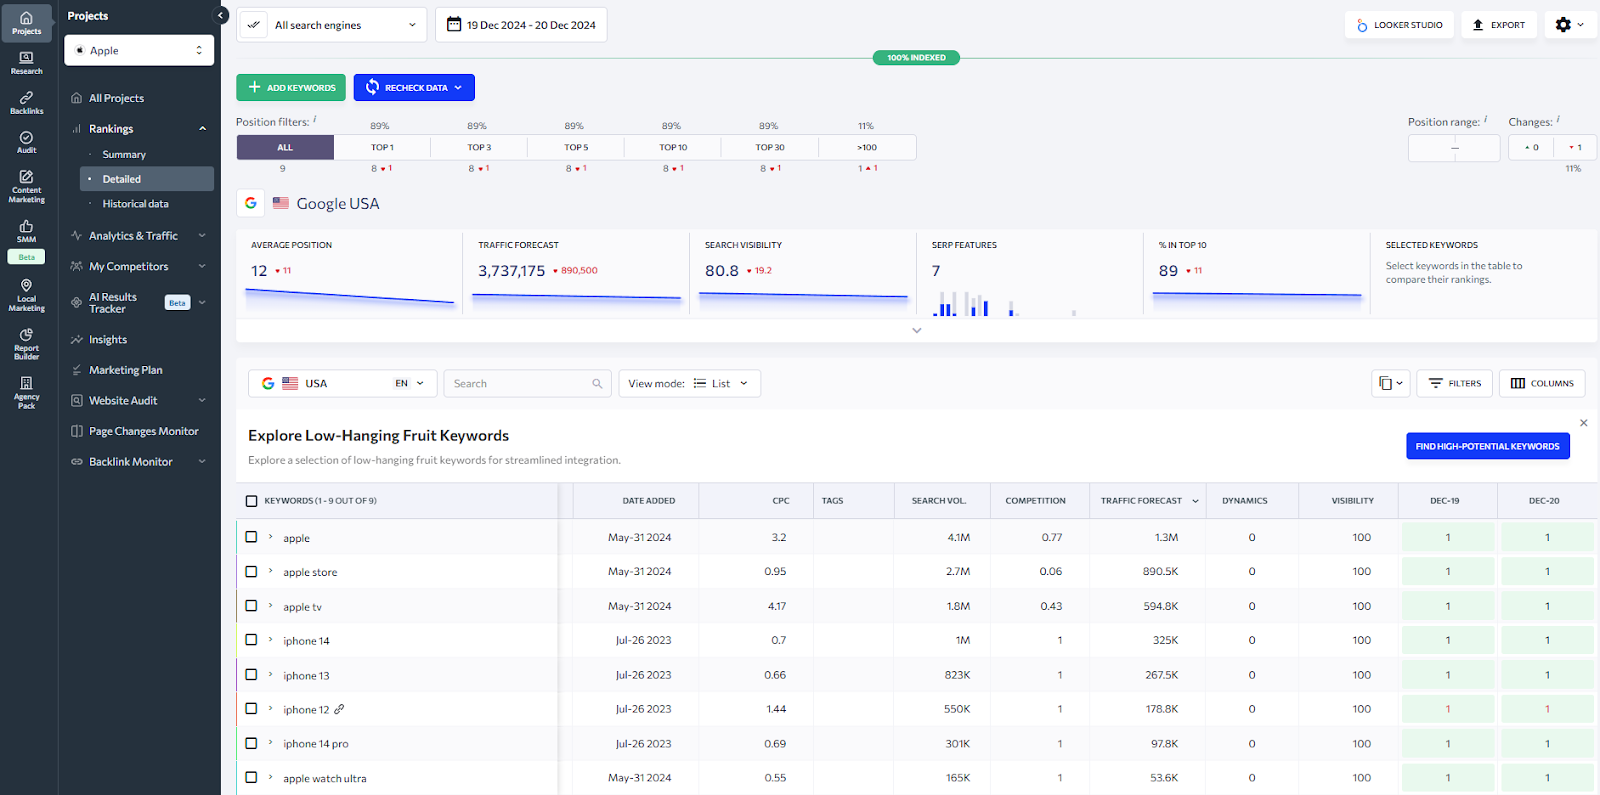Click the Position range slider field
Viewport: 1600px width, 795px height.
tap(1454, 148)
